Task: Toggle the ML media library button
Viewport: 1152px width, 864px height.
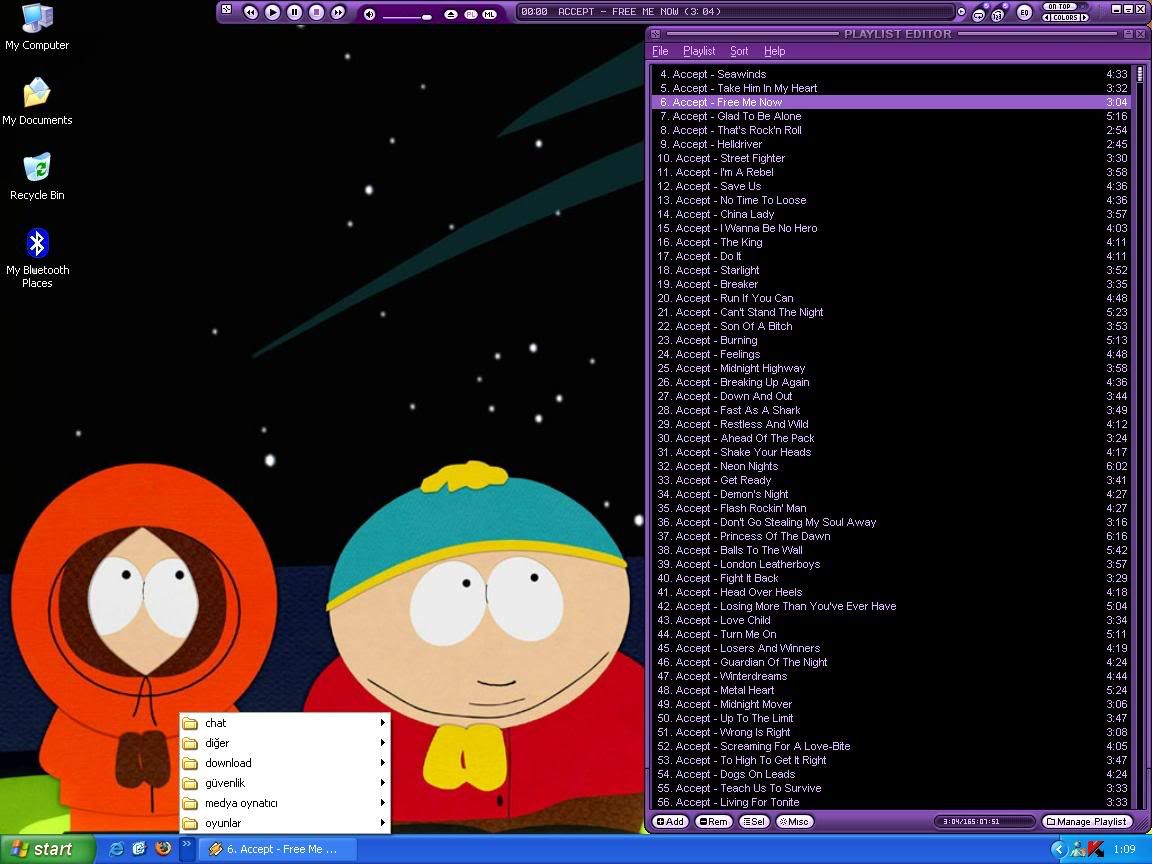Action: [489, 14]
